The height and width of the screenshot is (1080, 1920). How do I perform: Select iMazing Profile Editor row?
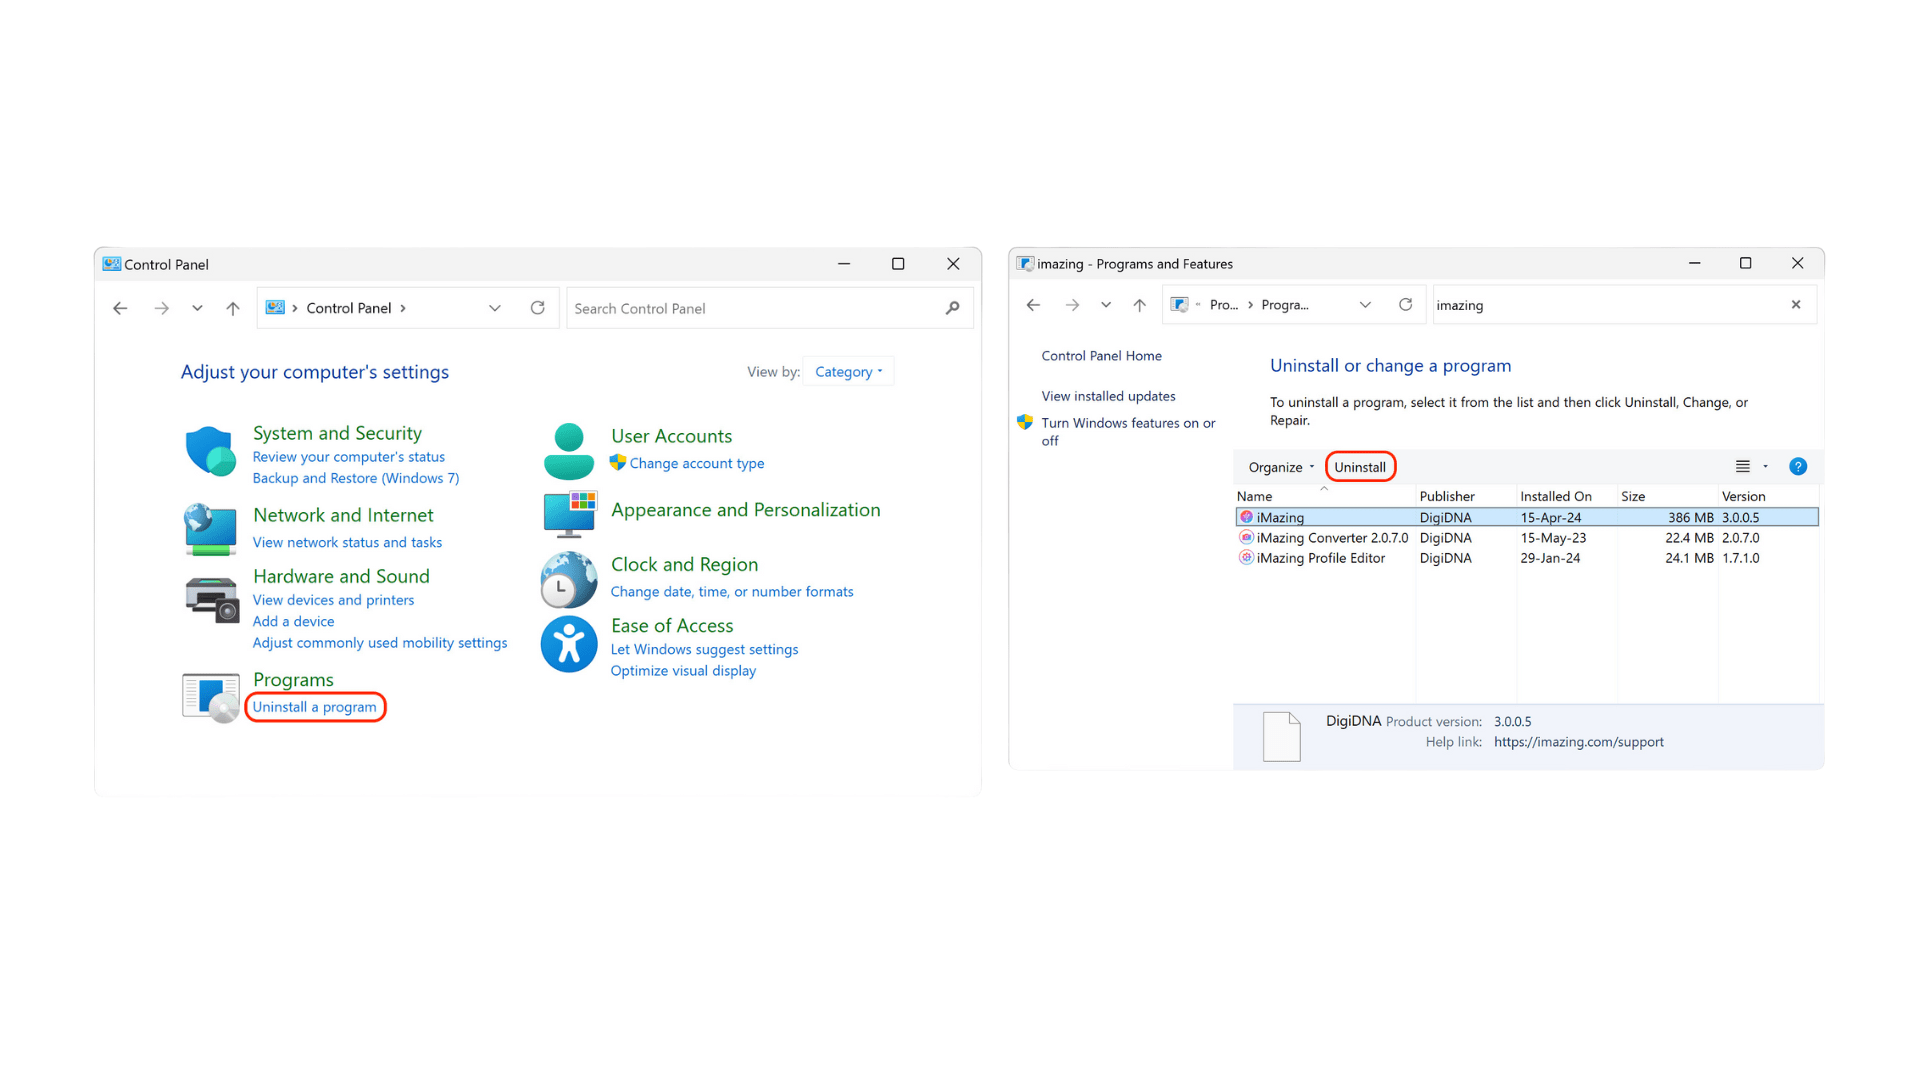point(1320,558)
